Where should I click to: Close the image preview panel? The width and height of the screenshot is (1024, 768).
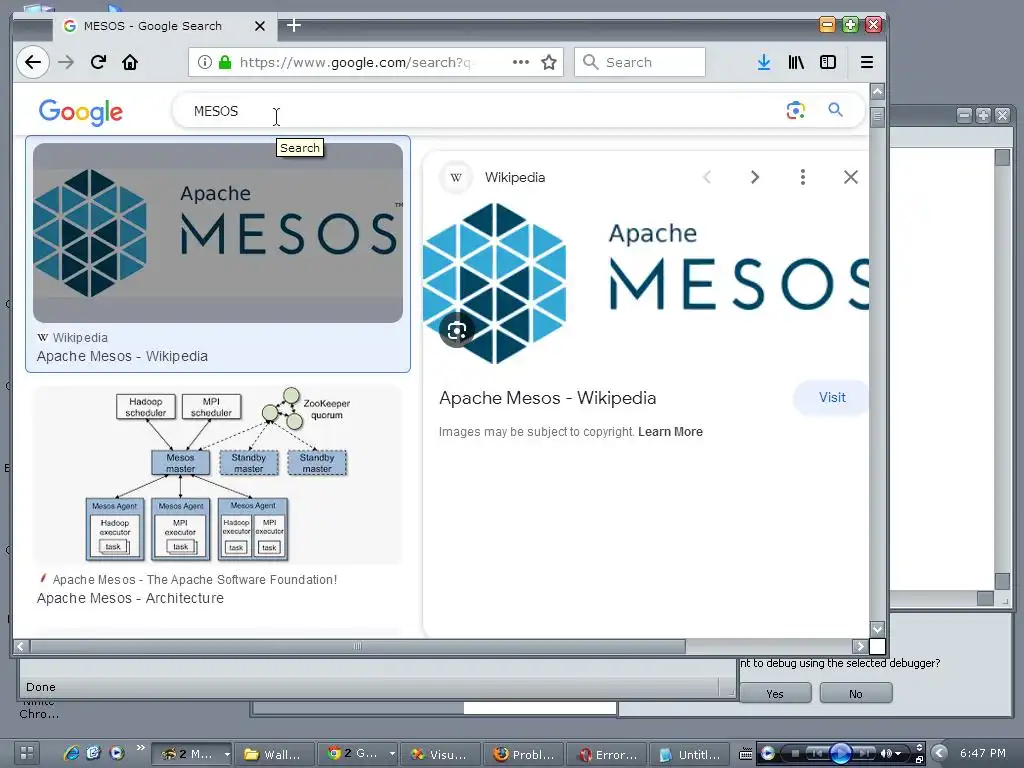850,177
